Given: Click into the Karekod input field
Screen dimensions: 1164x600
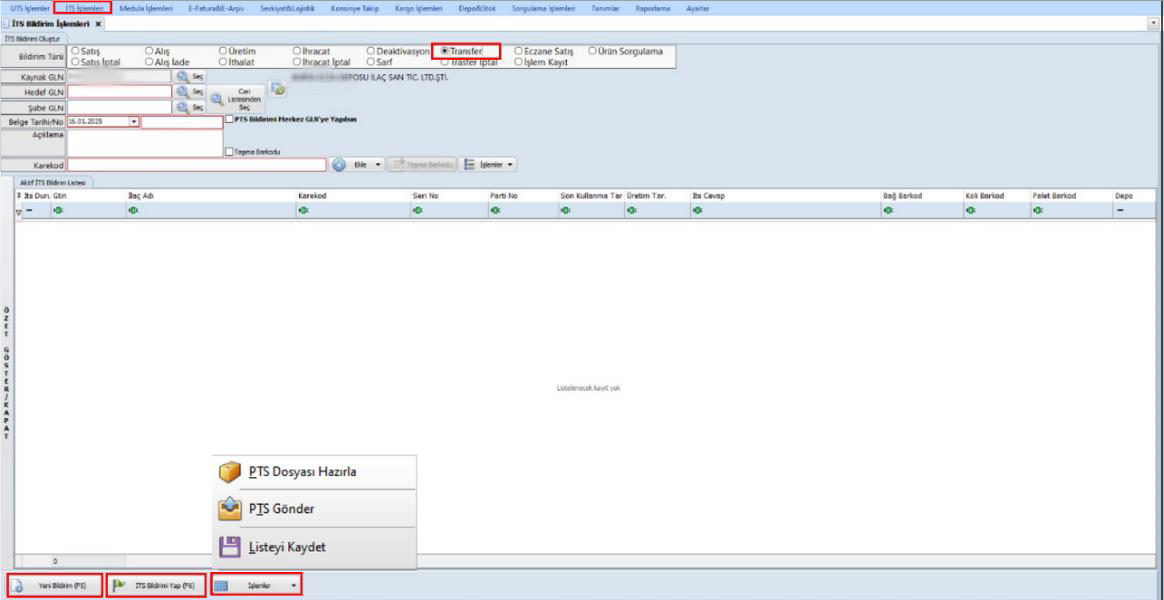Looking at the screenshot, I should [x=197, y=165].
